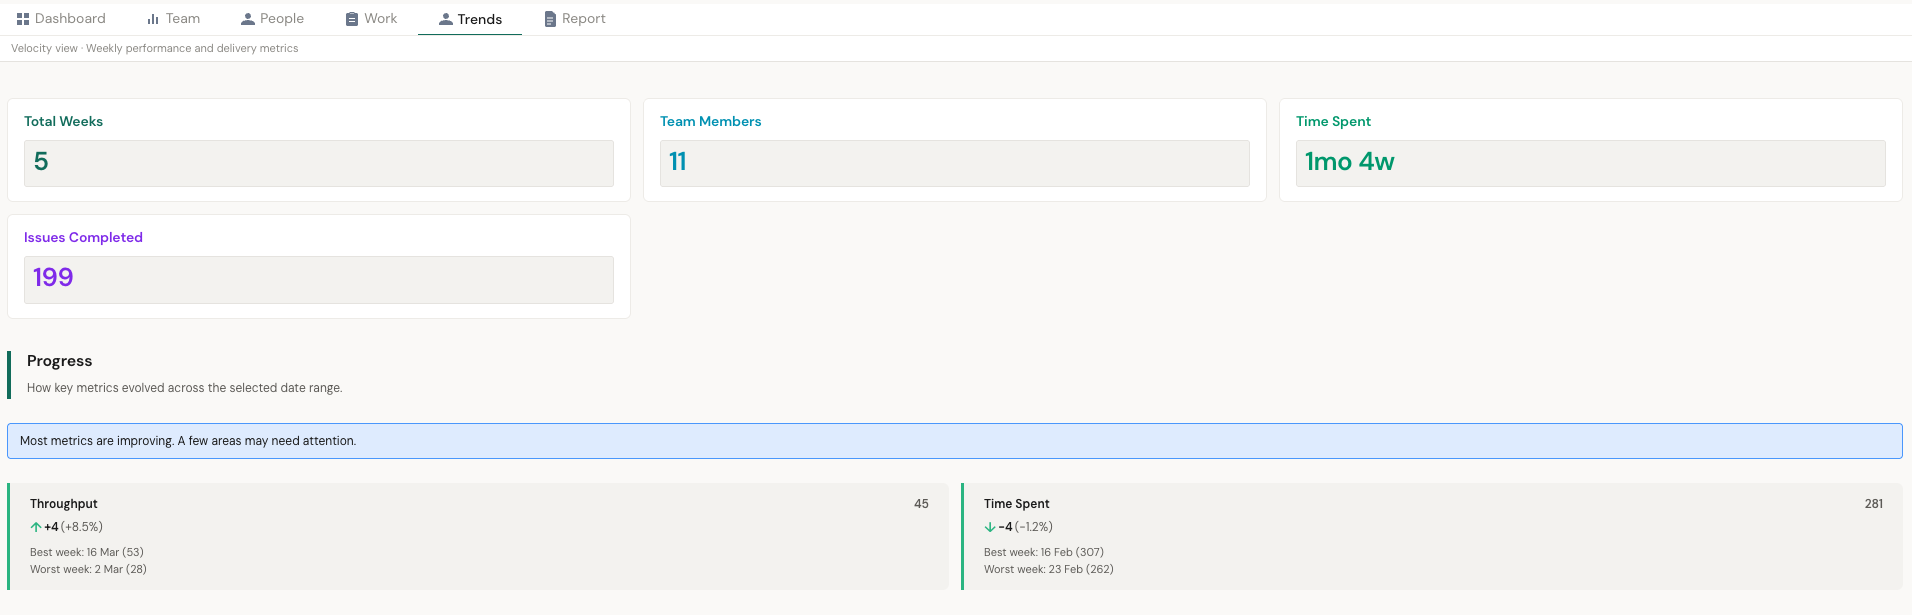Image resolution: width=1912 pixels, height=615 pixels.
Task: Click 'Worst week: 2 Mar (28)'
Action: 88,569
